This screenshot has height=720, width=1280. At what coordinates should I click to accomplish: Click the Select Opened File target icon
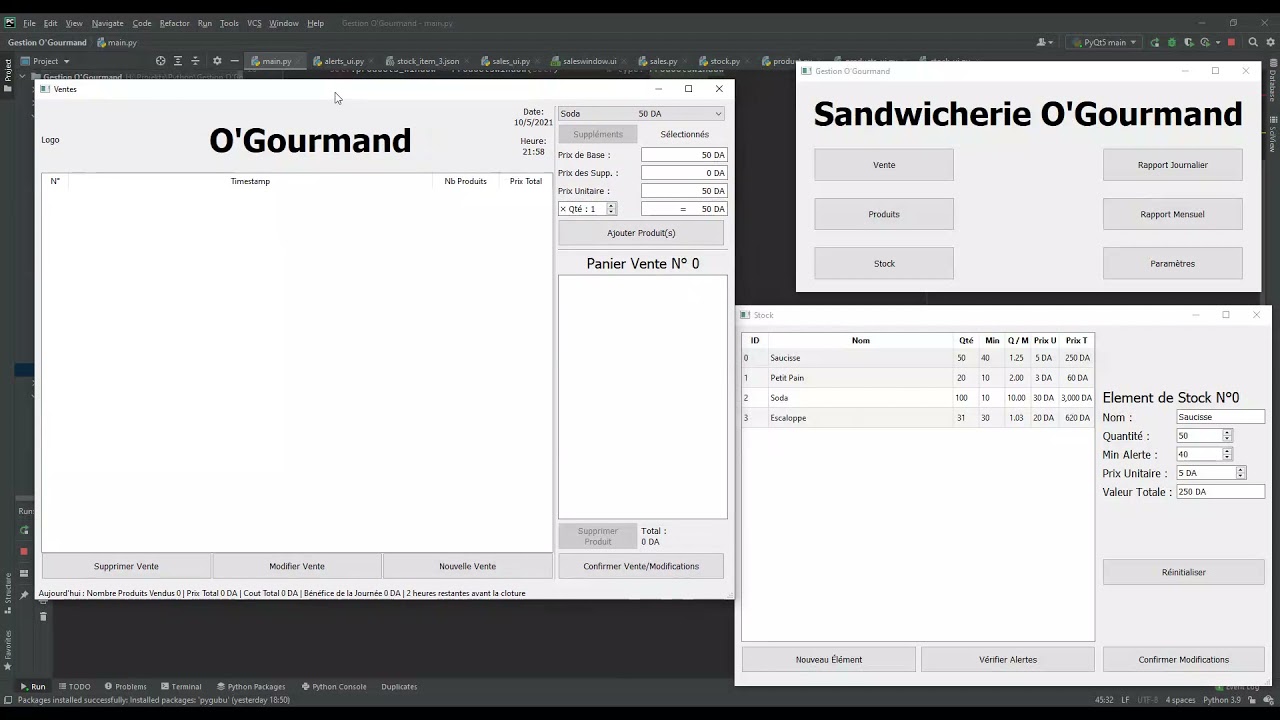coord(160,61)
